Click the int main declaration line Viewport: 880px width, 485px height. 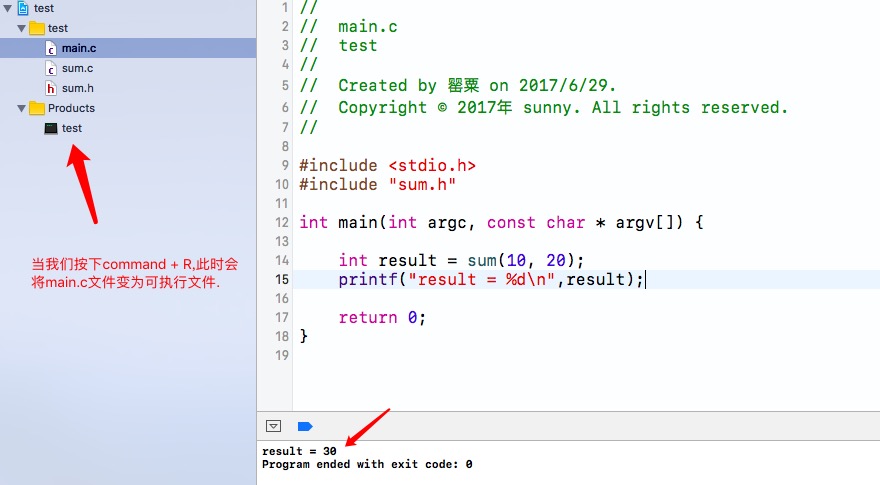[x=501, y=223]
